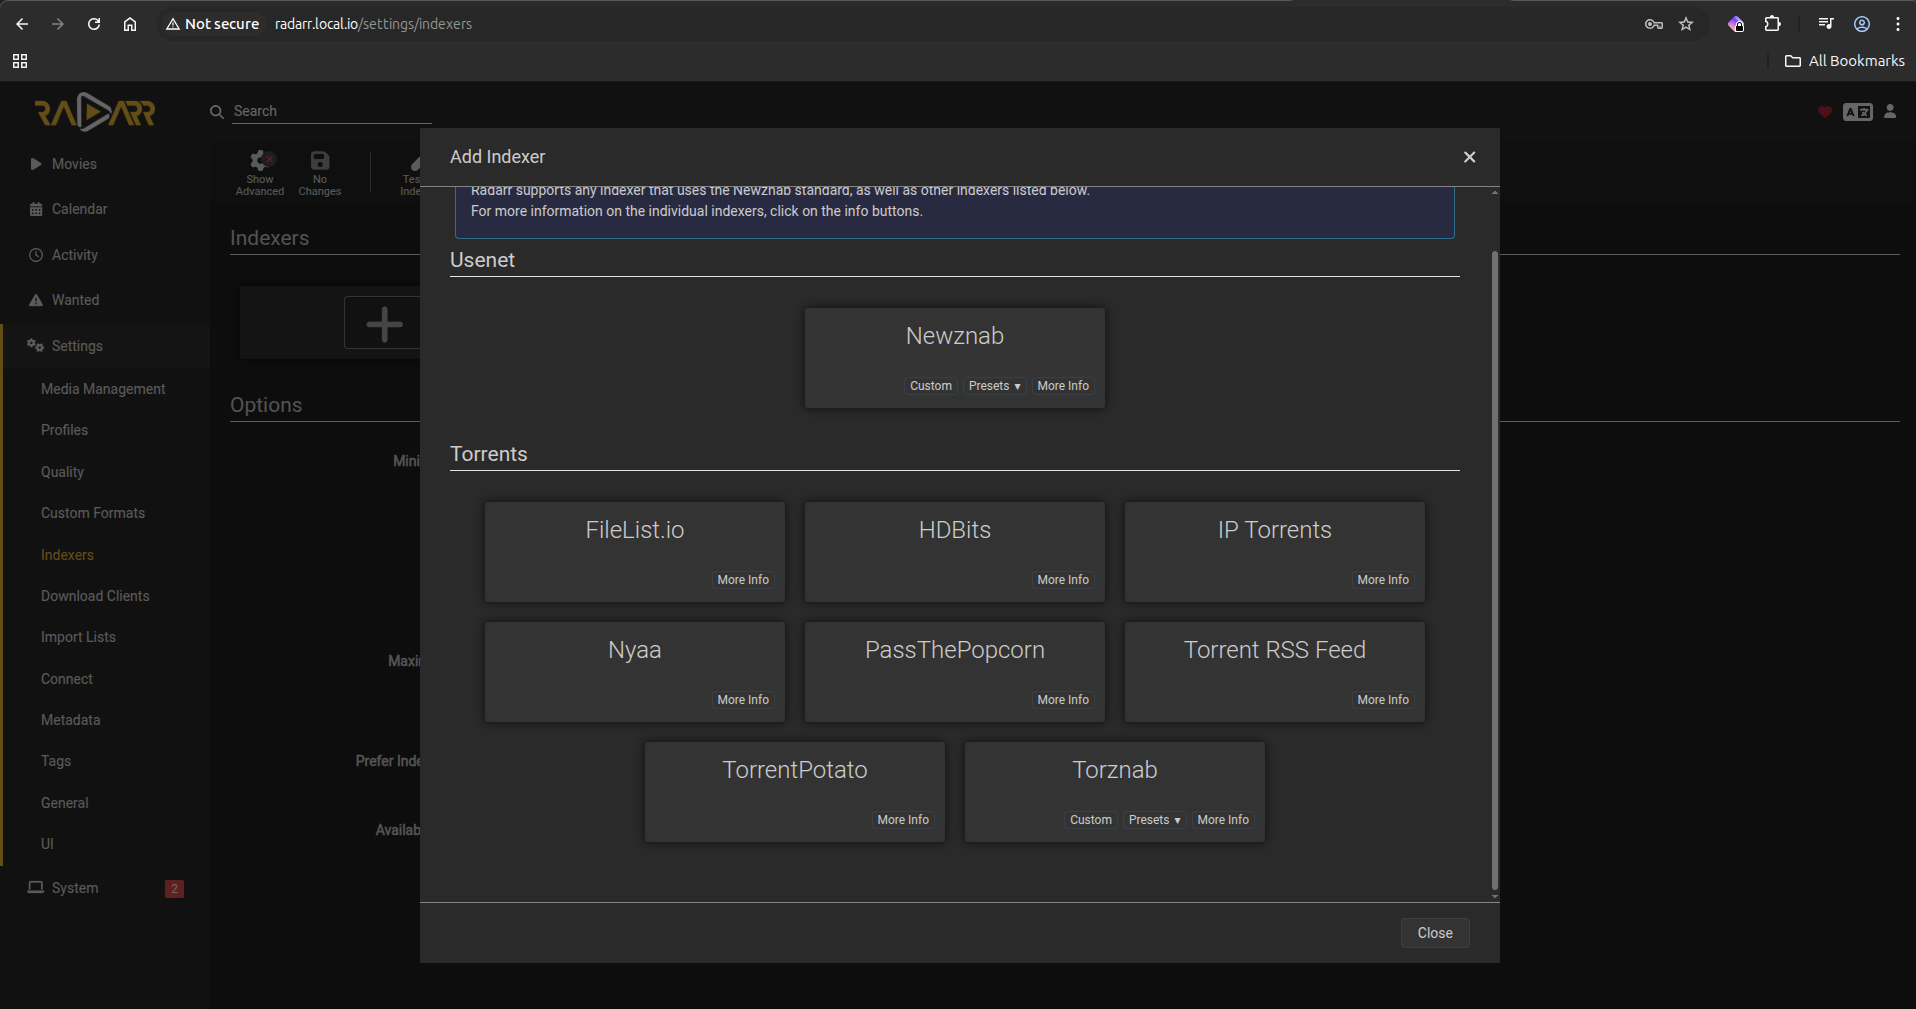Open Settings in the sidebar

pyautogui.click(x=105, y=346)
